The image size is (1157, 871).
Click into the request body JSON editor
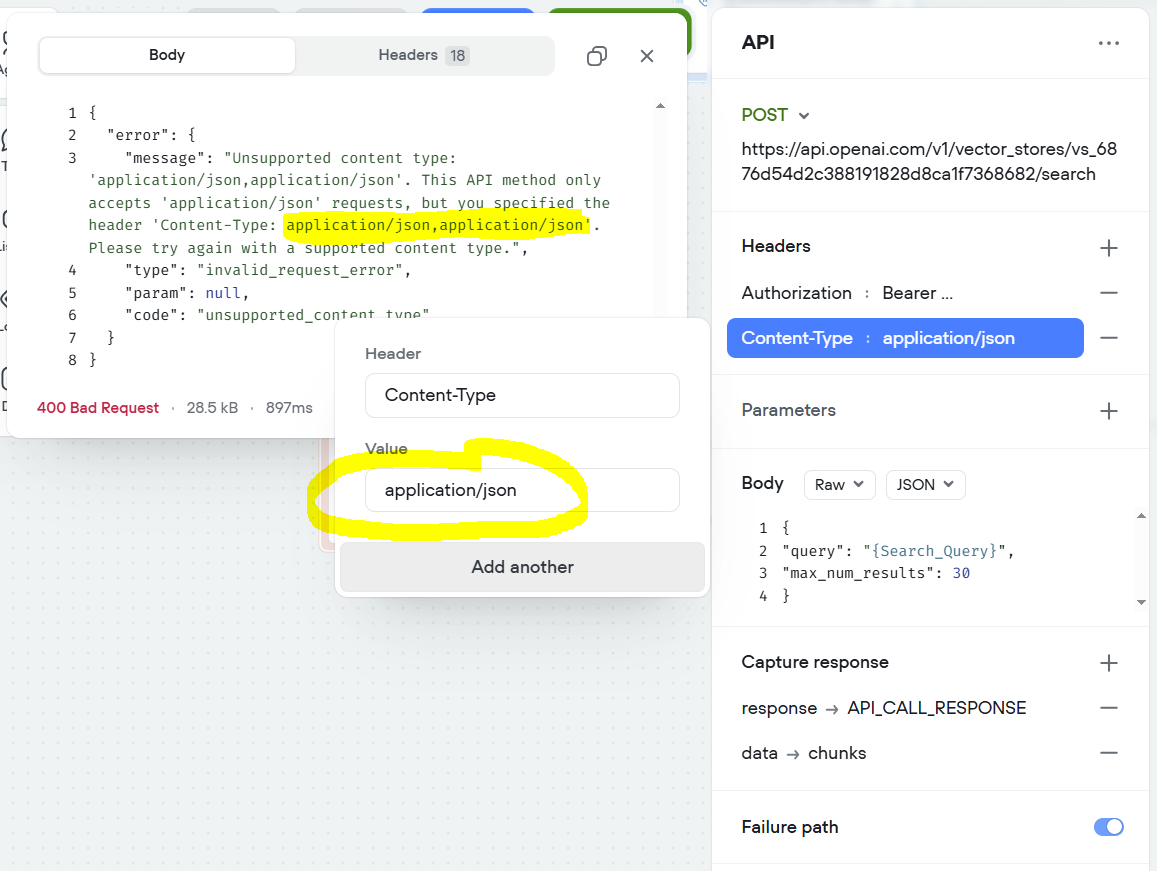pos(944,562)
